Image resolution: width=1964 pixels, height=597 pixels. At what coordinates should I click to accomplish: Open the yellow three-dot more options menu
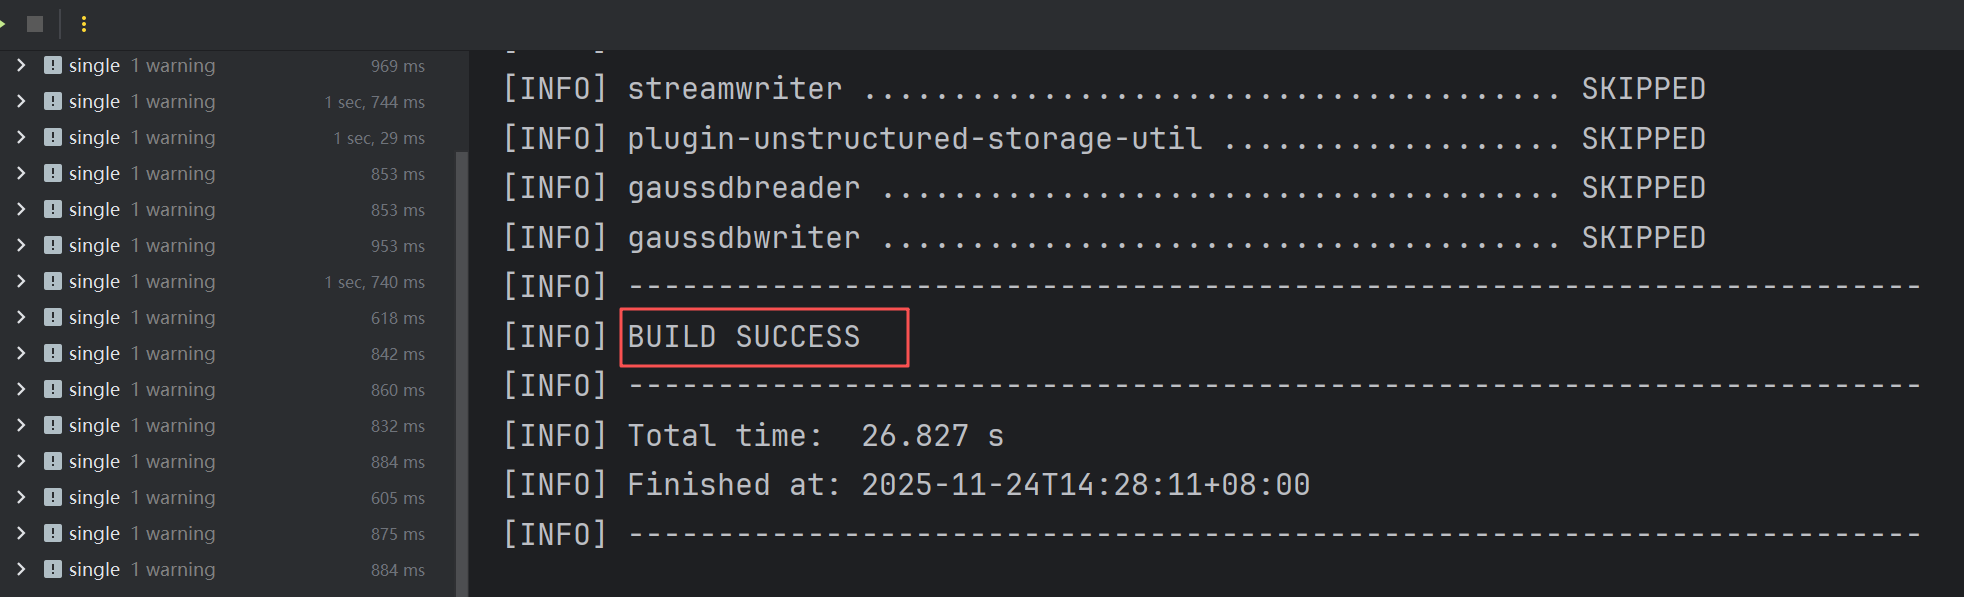coord(84,24)
